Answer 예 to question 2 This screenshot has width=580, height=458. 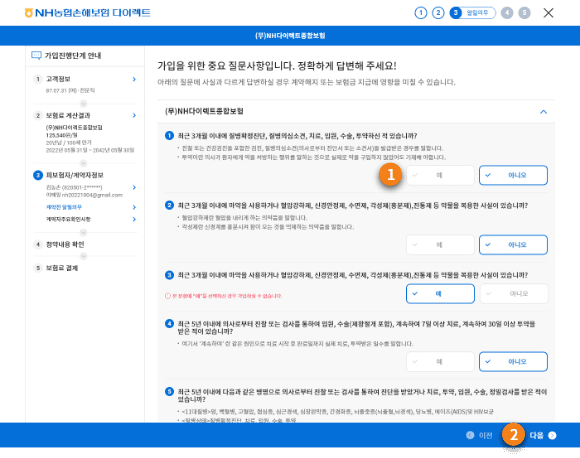[x=440, y=245]
